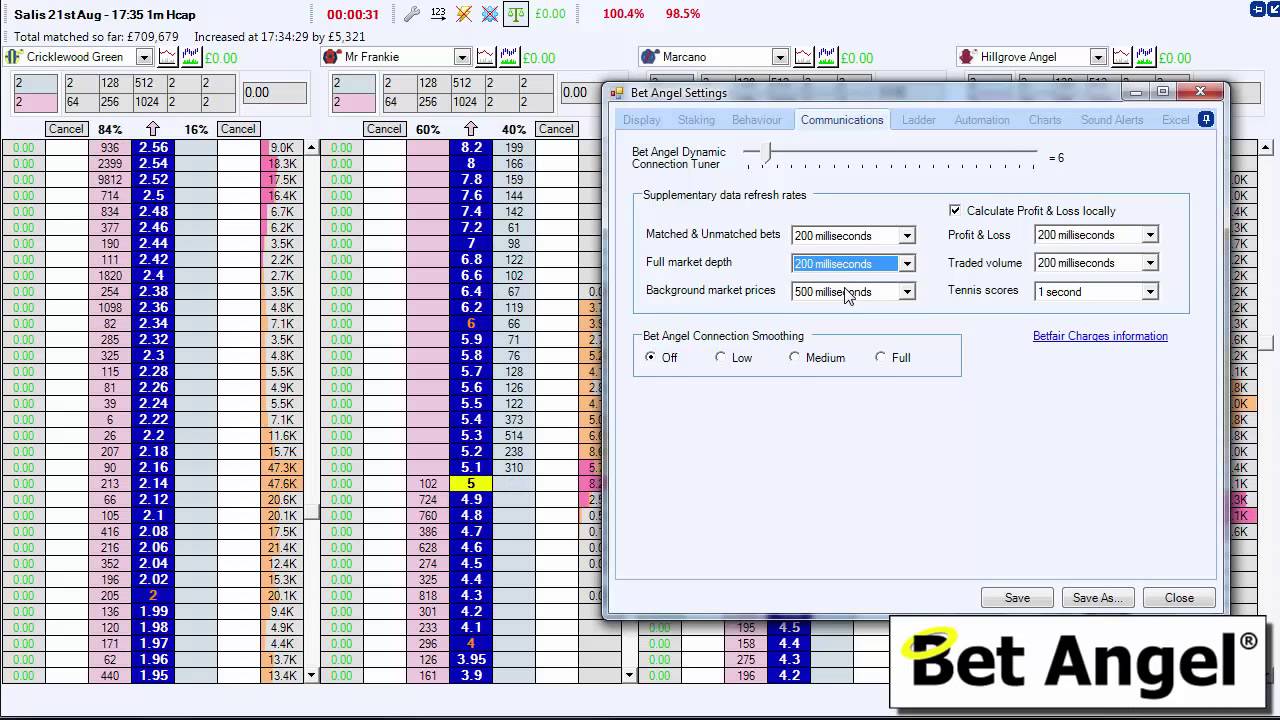This screenshot has width=1280, height=720.
Task: Expand Marcano runner selector dropdown
Action: (x=780, y=57)
